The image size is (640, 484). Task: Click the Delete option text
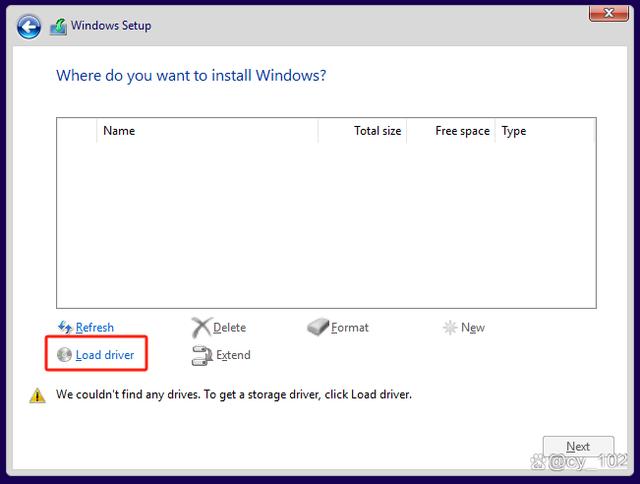pos(229,328)
